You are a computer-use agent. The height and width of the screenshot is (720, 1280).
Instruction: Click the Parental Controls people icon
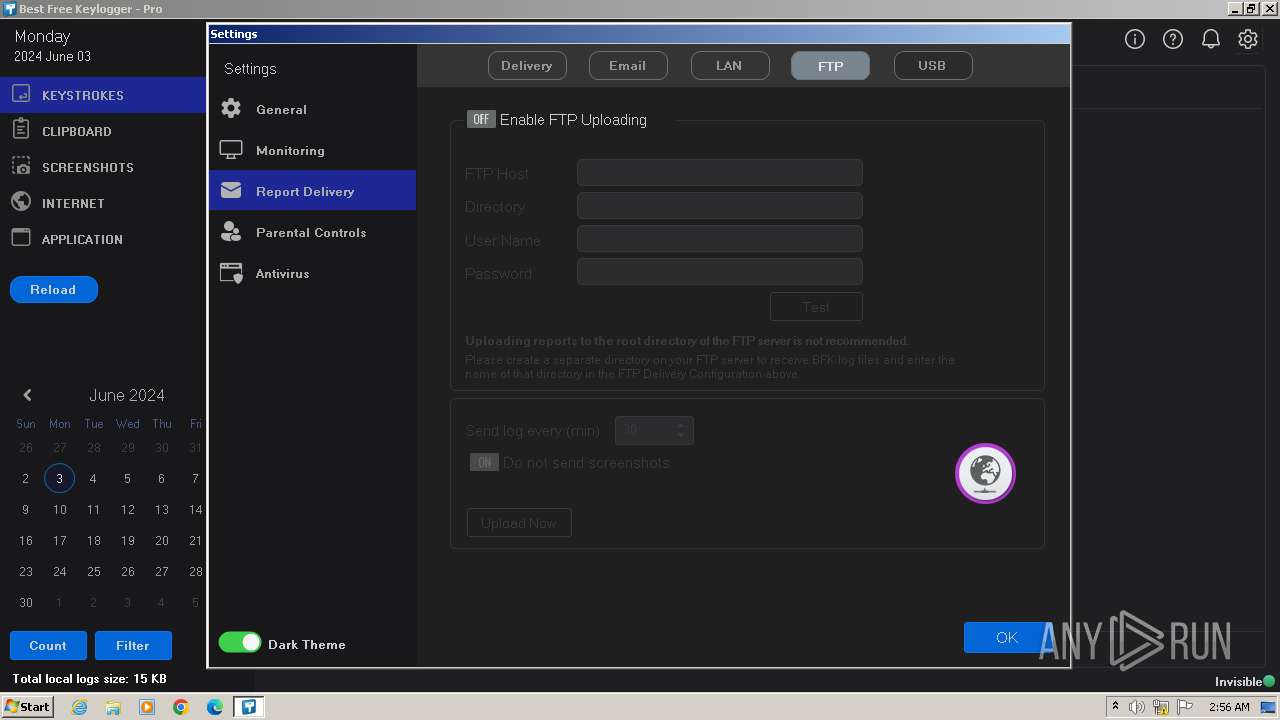(x=231, y=232)
